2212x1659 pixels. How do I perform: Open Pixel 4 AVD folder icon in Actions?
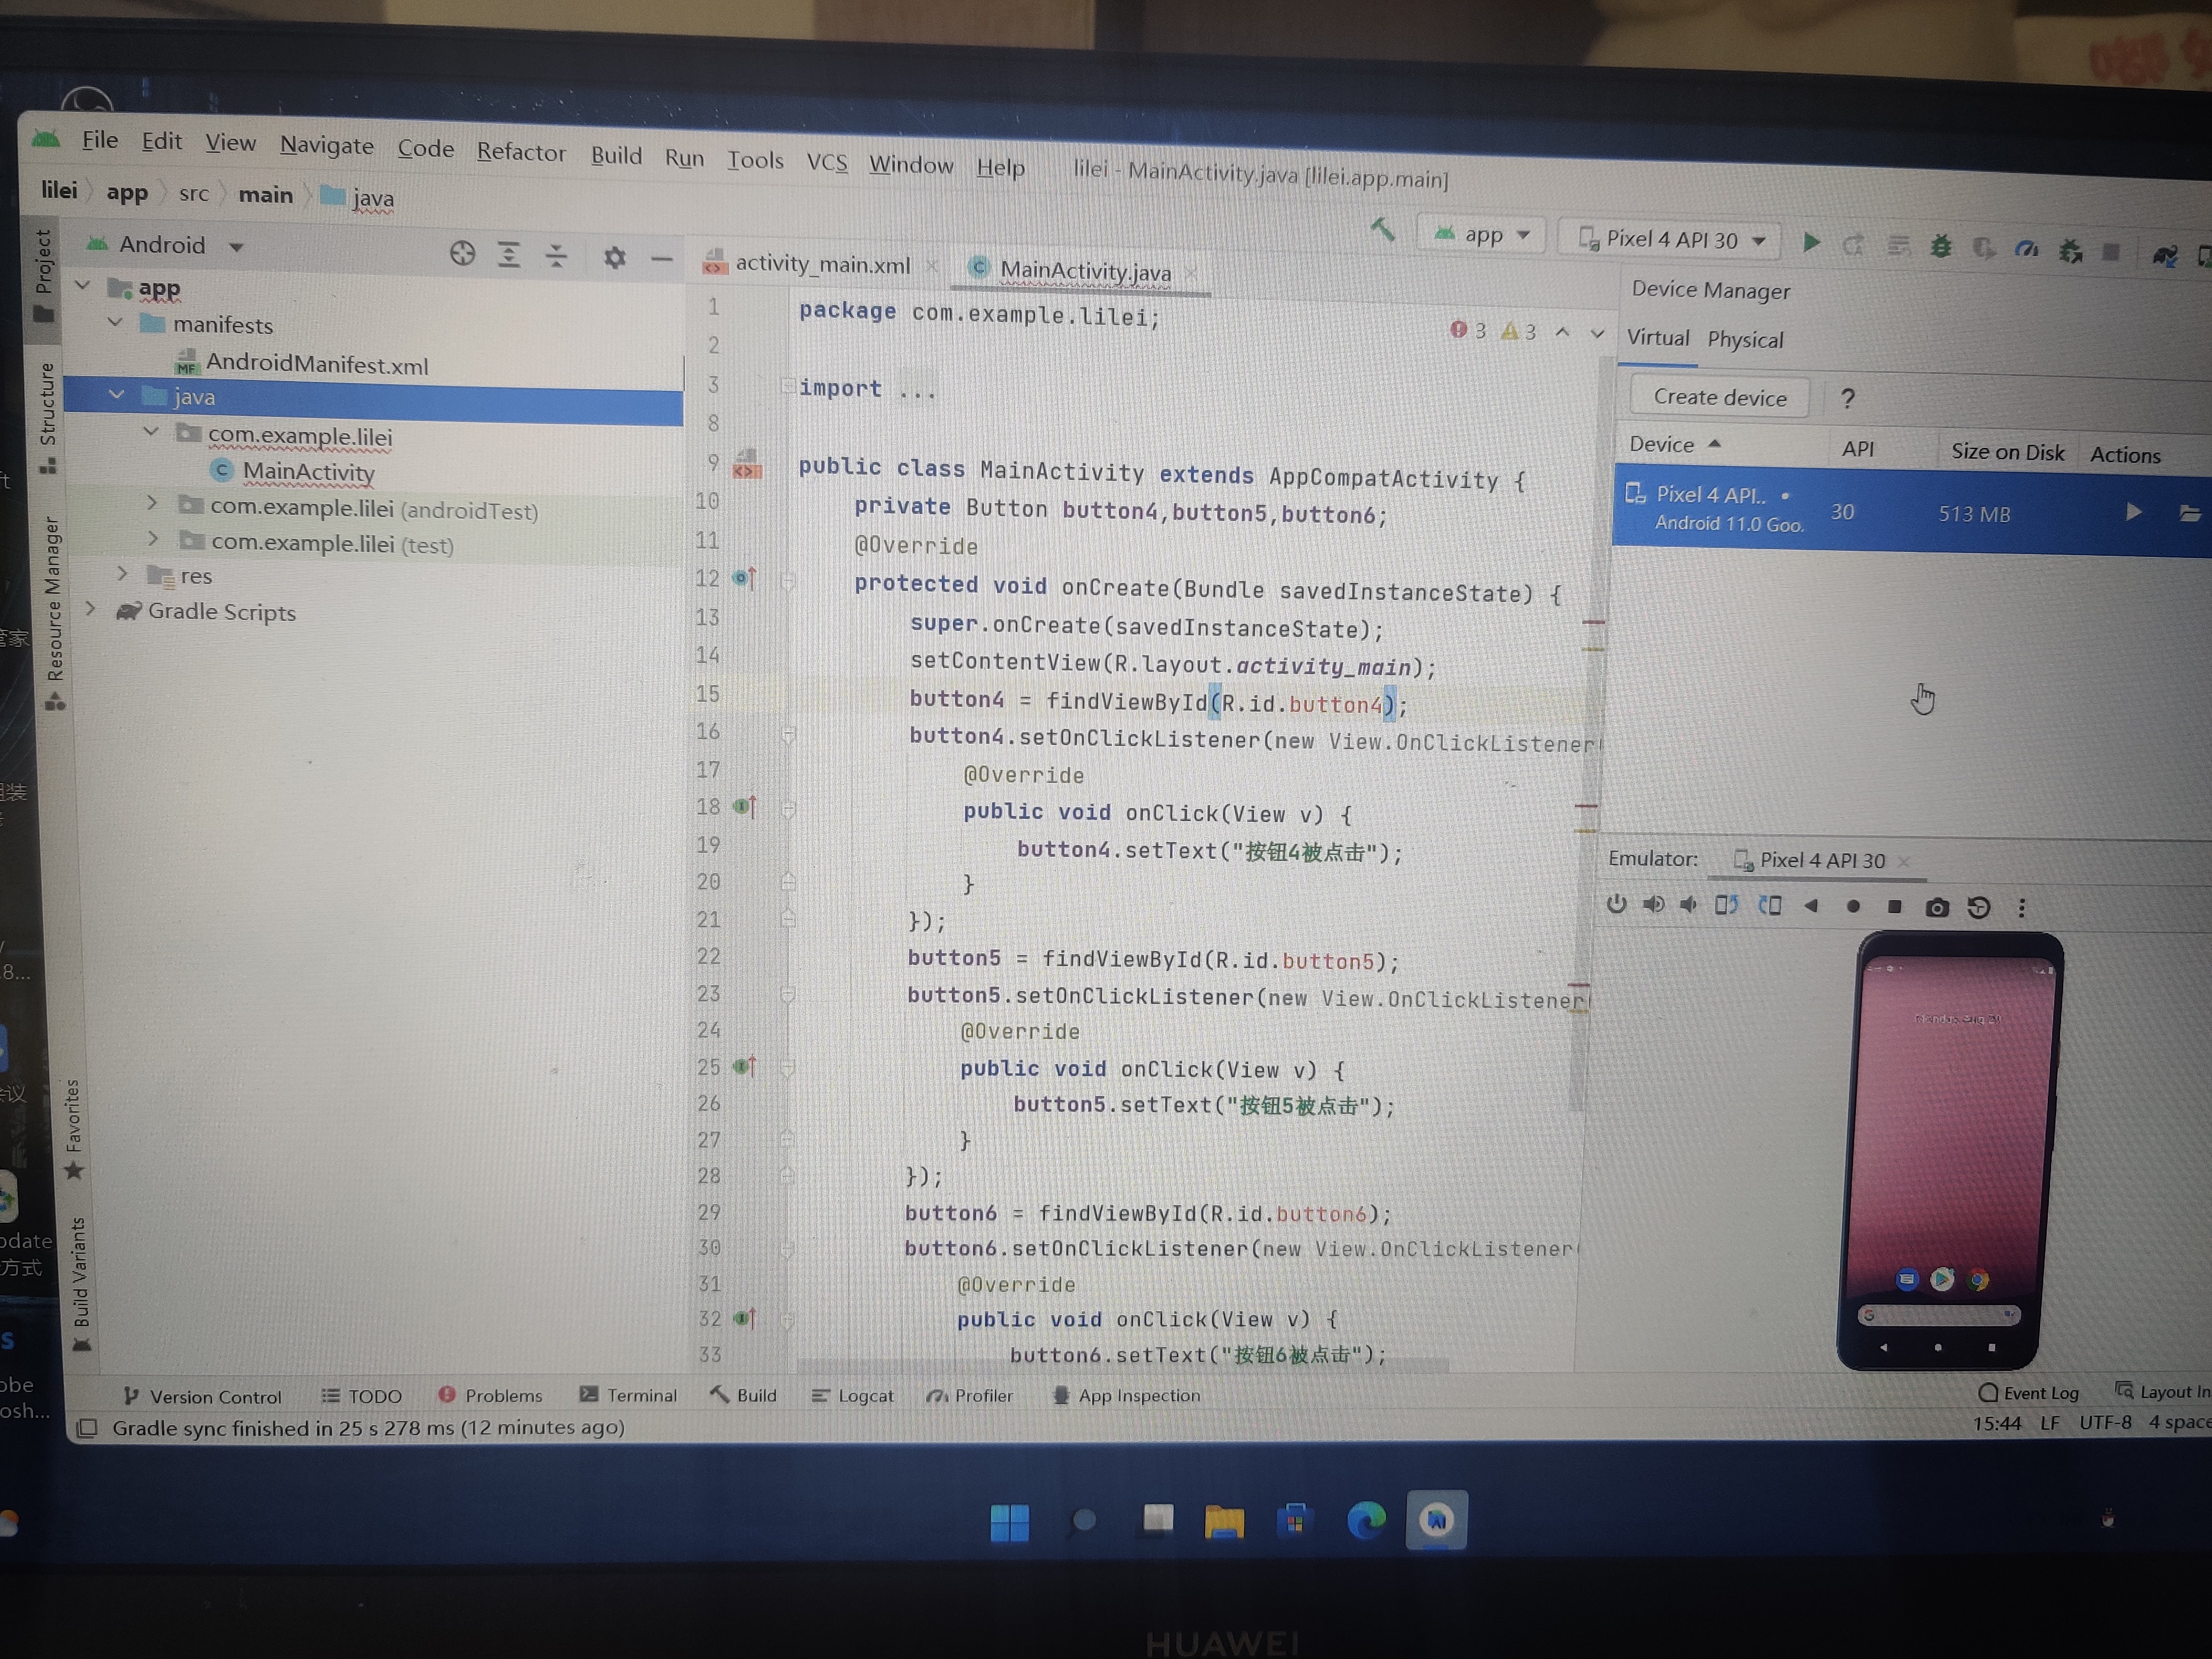[2190, 514]
